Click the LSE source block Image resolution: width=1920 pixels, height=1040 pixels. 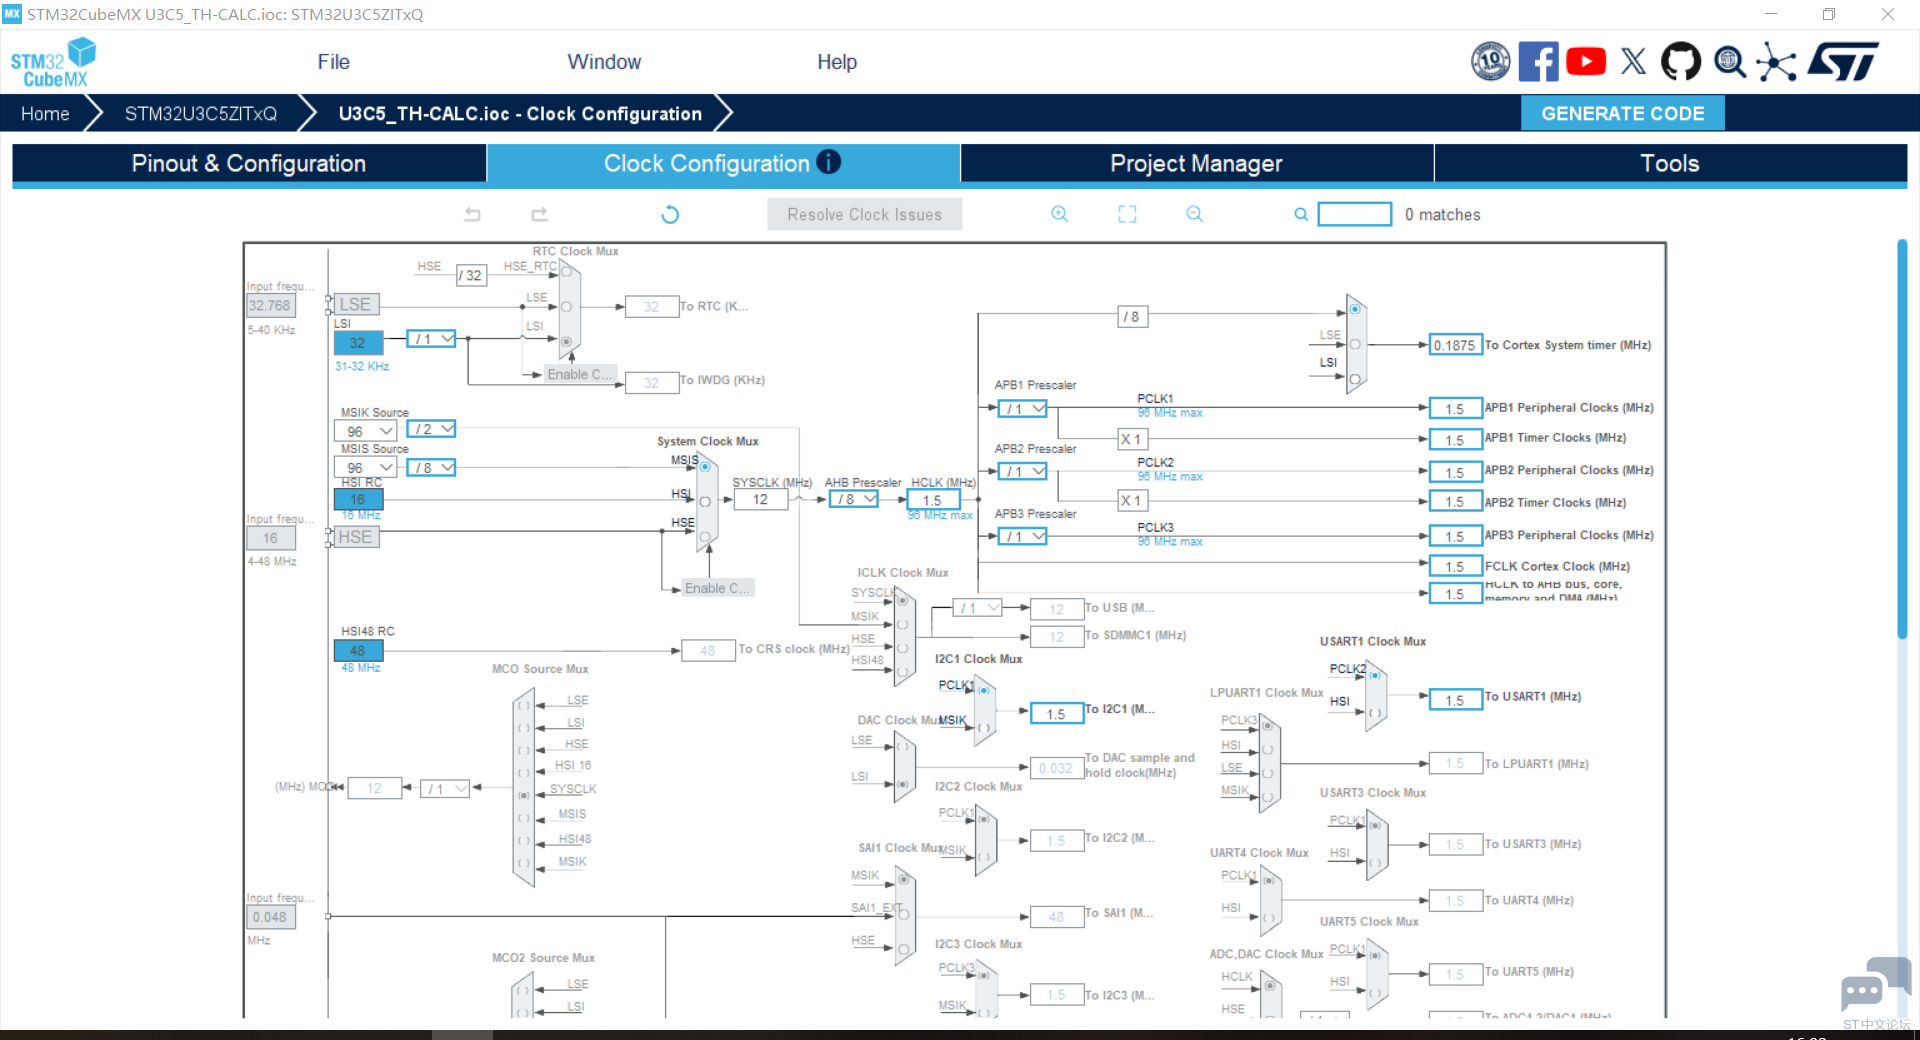click(x=355, y=304)
